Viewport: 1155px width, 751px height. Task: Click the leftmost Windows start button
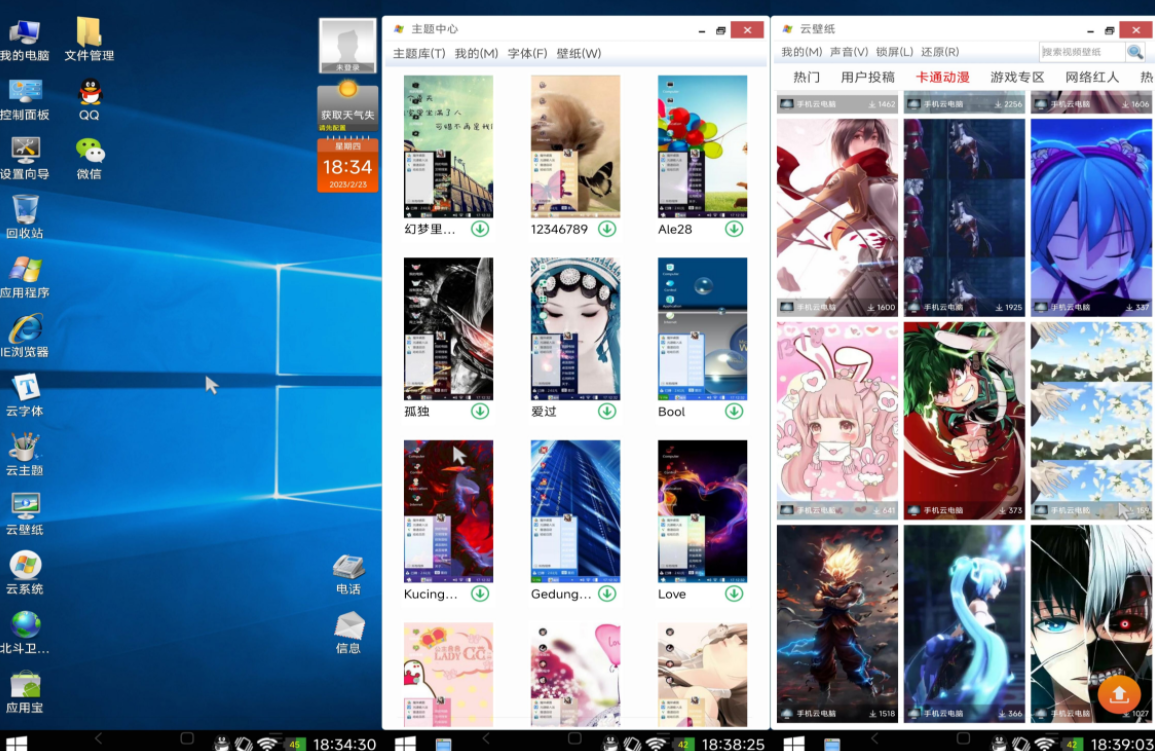click(x=16, y=743)
